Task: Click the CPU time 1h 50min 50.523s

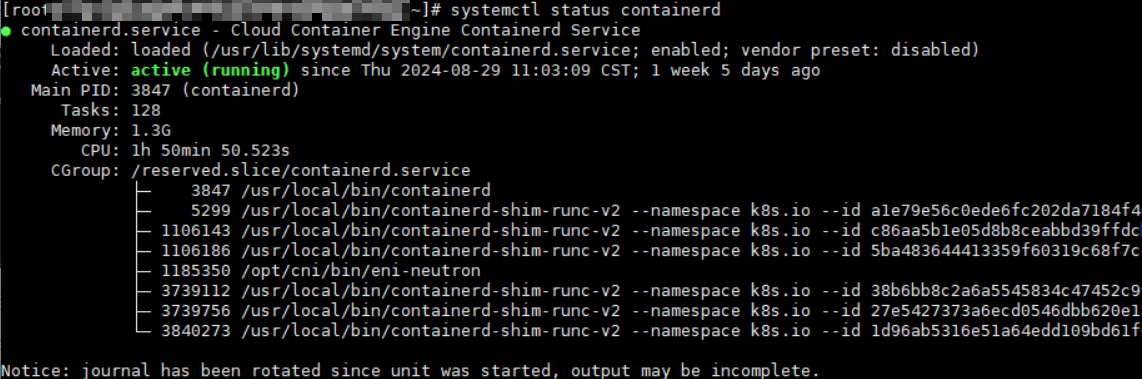Action: 210,151
